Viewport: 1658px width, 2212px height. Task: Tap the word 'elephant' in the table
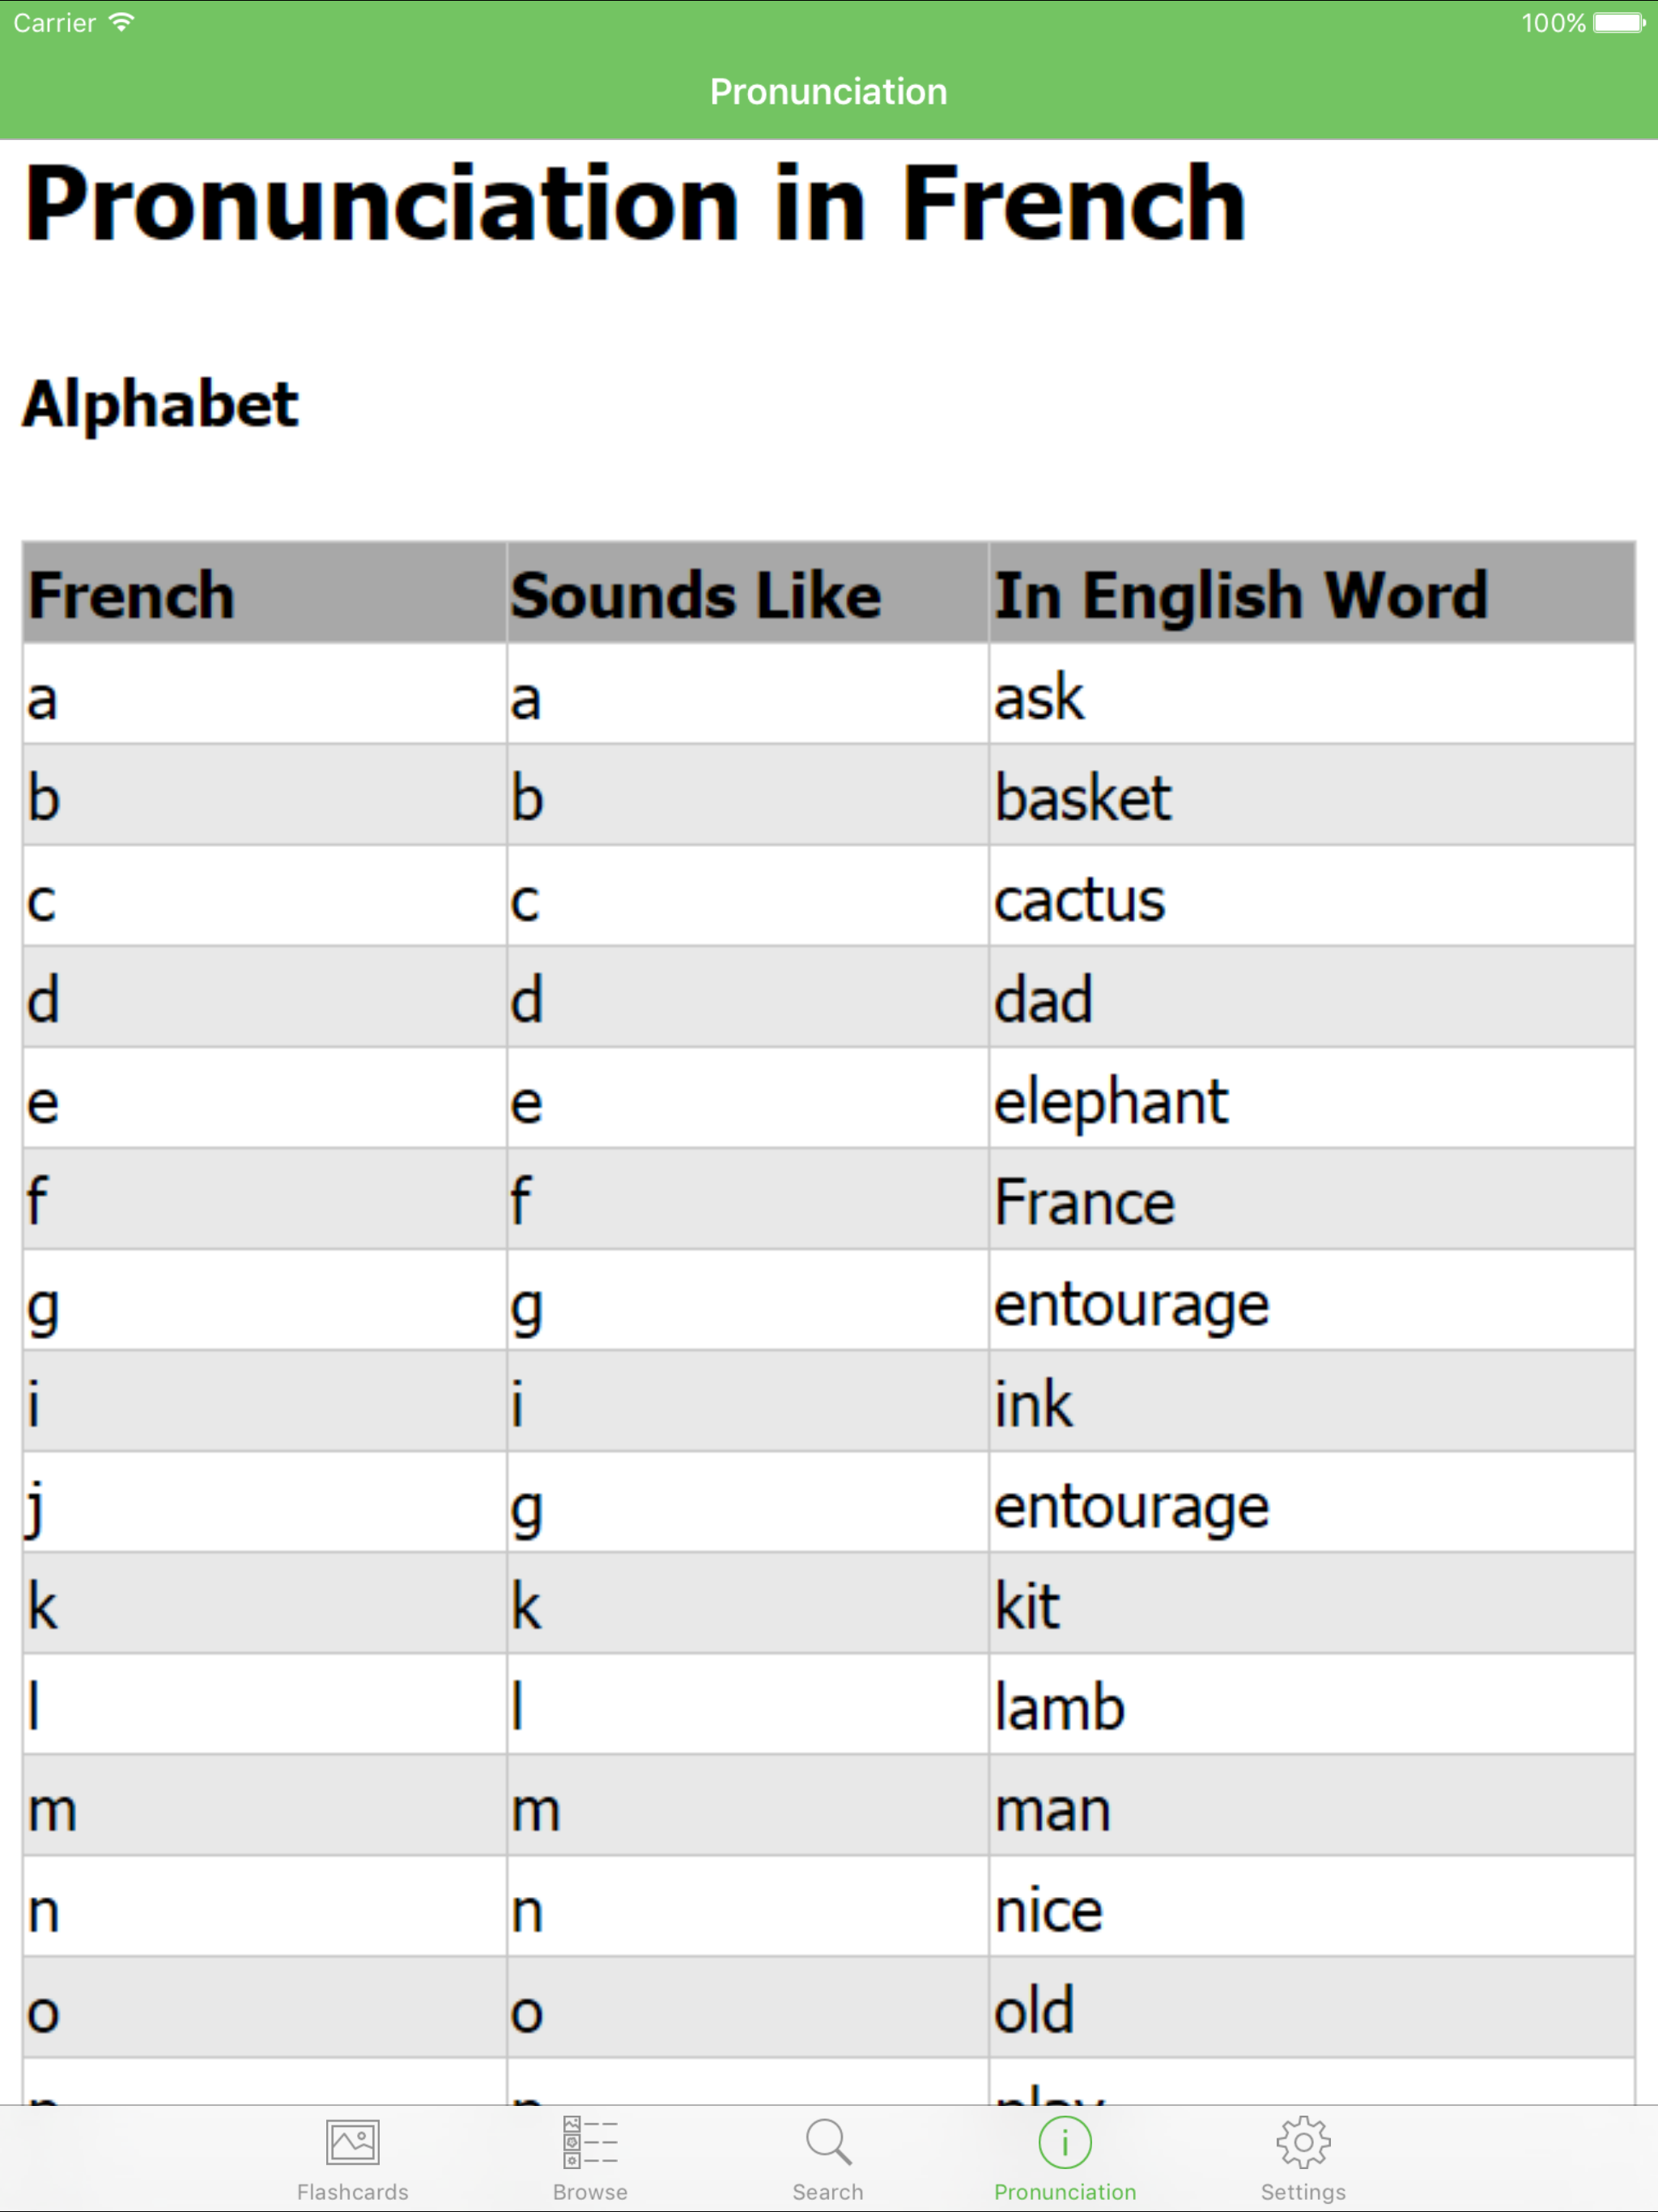pos(1110,1102)
